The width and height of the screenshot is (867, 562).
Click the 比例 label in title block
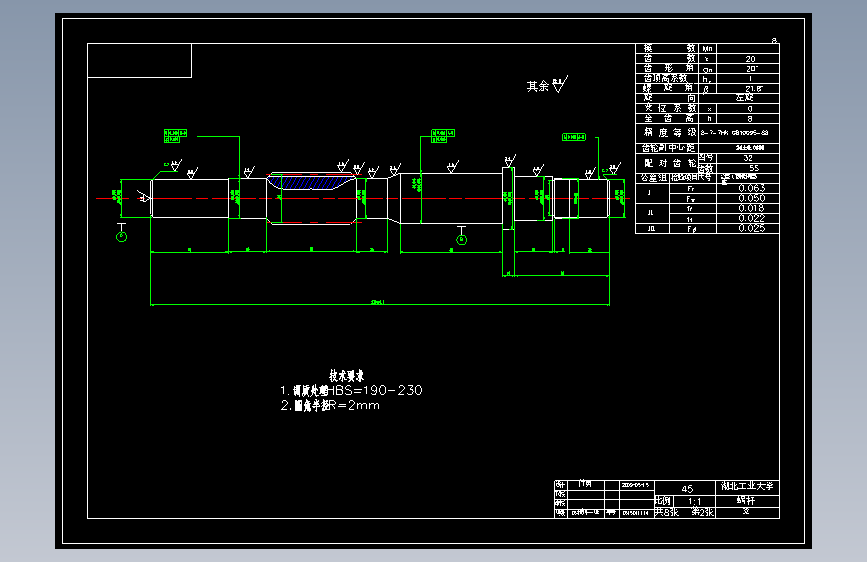(663, 501)
